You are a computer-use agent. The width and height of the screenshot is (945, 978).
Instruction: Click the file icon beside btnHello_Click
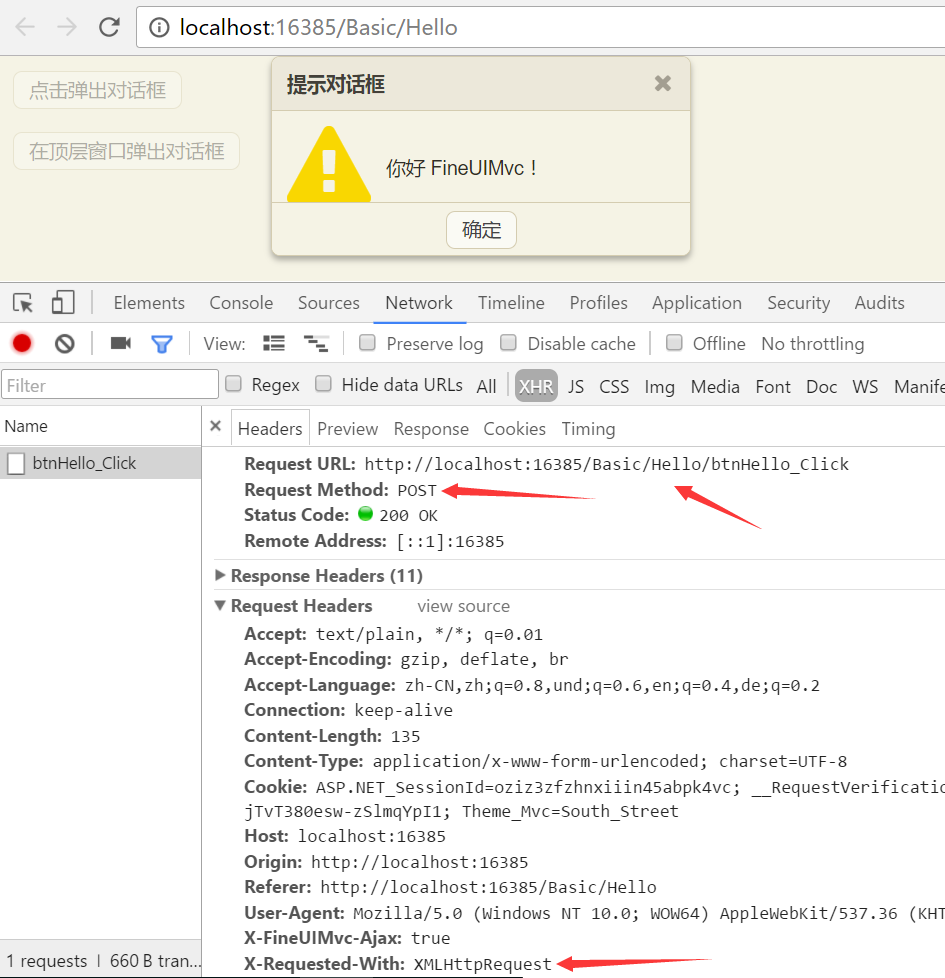[x=16, y=463]
